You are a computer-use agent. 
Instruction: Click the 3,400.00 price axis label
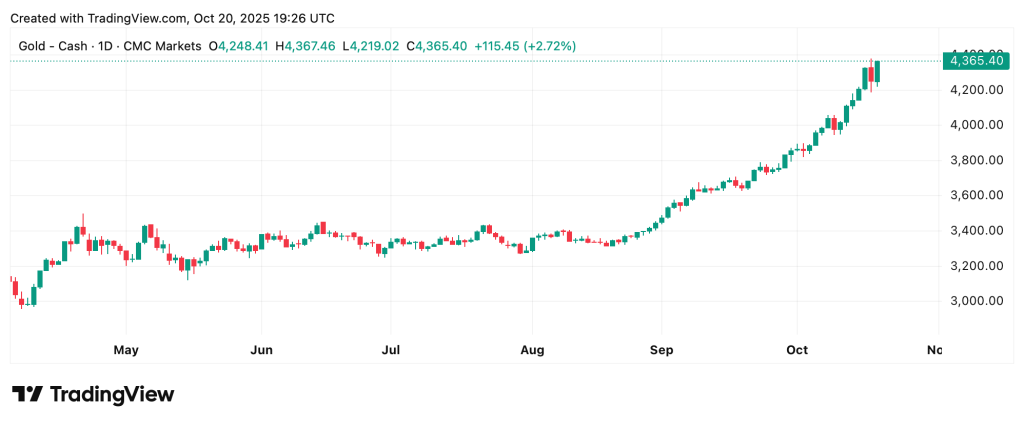(976, 230)
